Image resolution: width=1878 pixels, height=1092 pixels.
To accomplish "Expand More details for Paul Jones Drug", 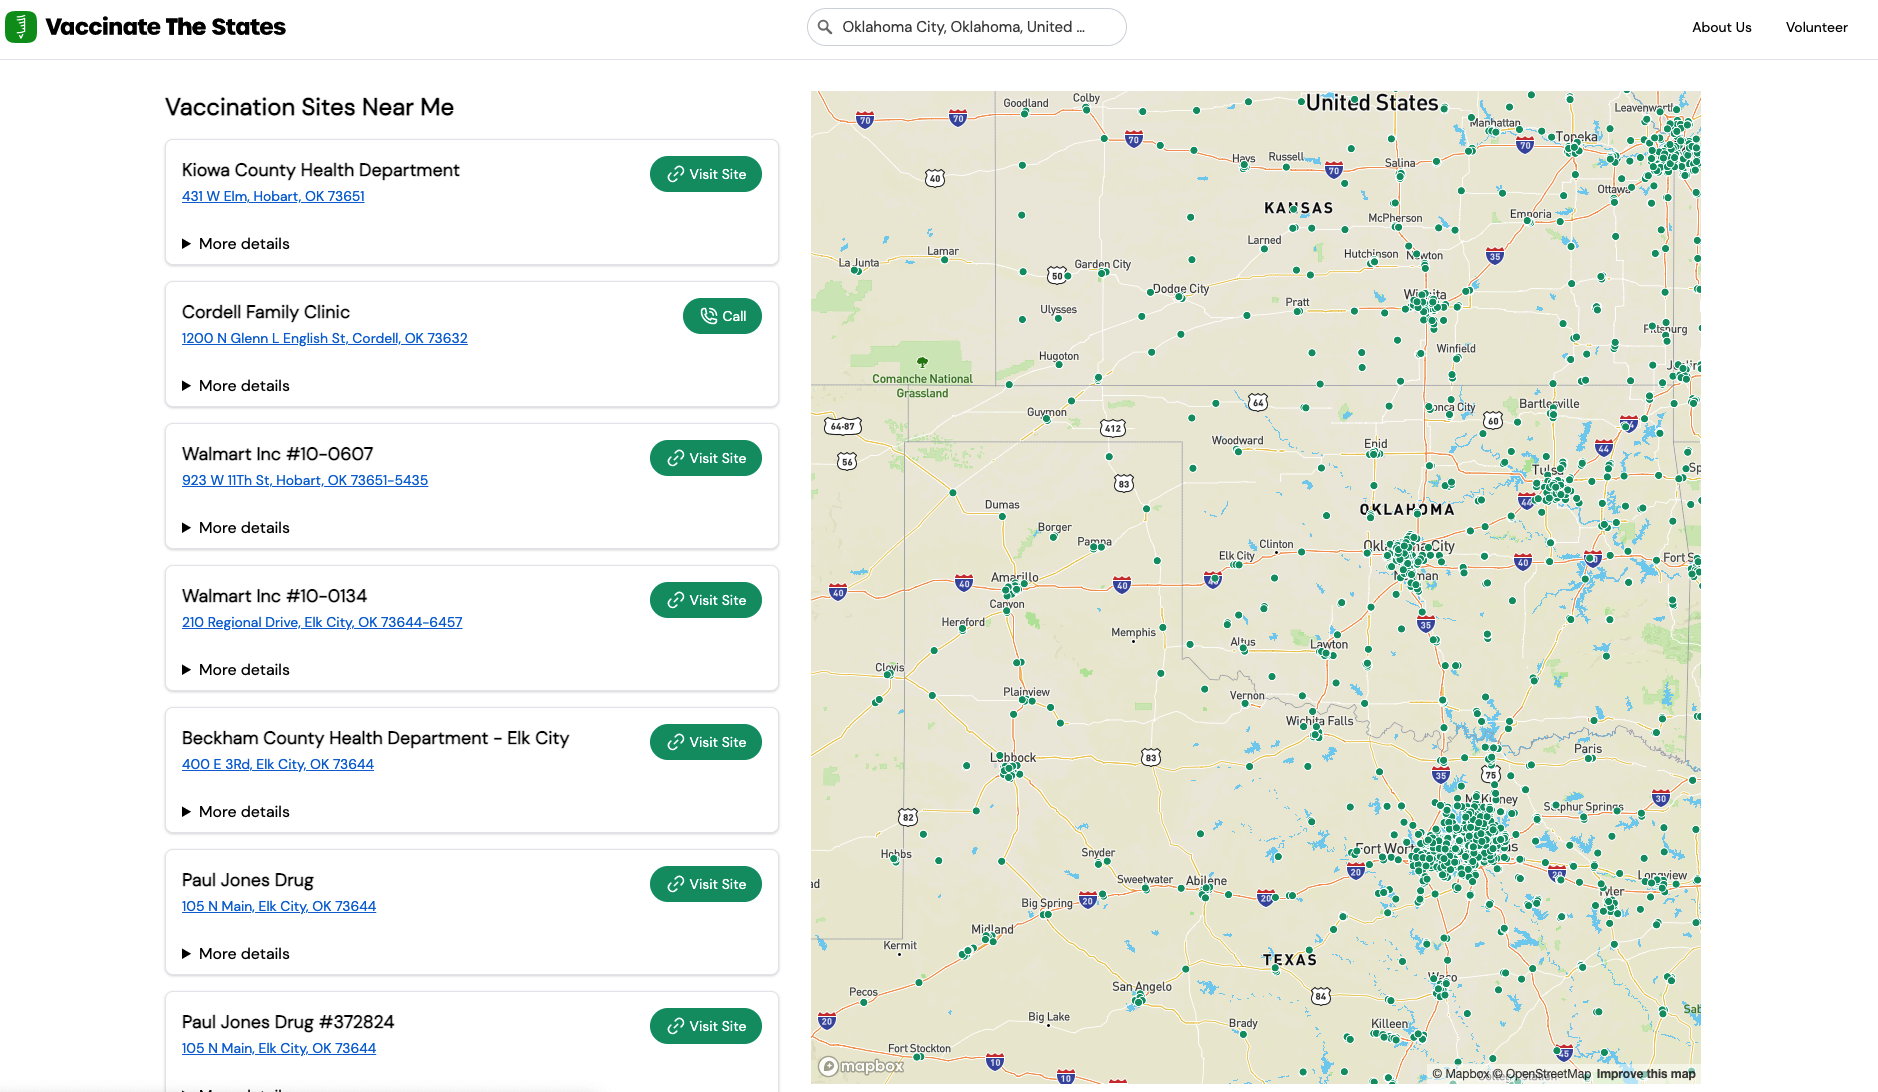I will point(236,954).
